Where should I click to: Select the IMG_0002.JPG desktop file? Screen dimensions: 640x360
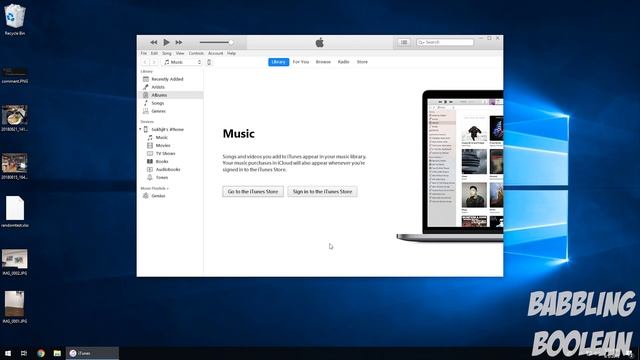click(15, 262)
